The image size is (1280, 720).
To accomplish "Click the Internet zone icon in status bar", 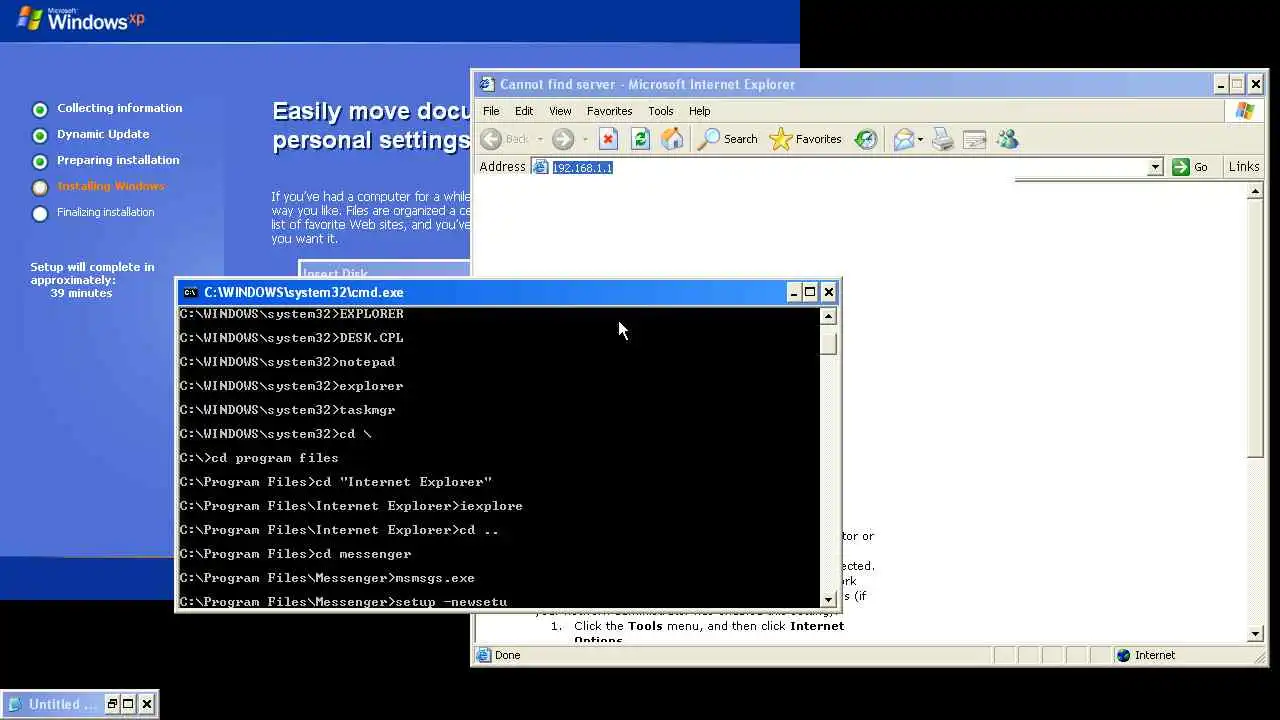I will [x=1123, y=655].
